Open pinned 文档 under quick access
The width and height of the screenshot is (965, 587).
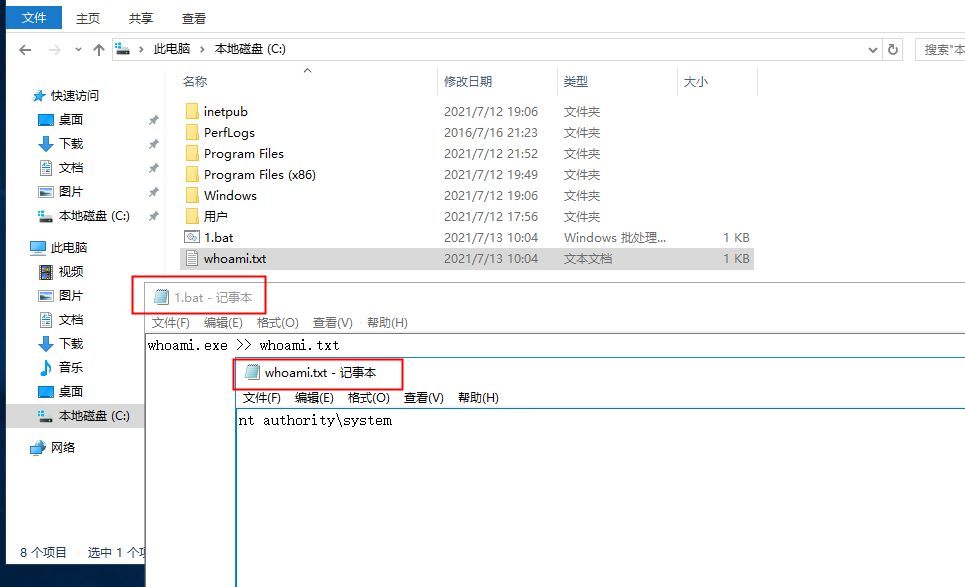pyautogui.click(x=71, y=167)
